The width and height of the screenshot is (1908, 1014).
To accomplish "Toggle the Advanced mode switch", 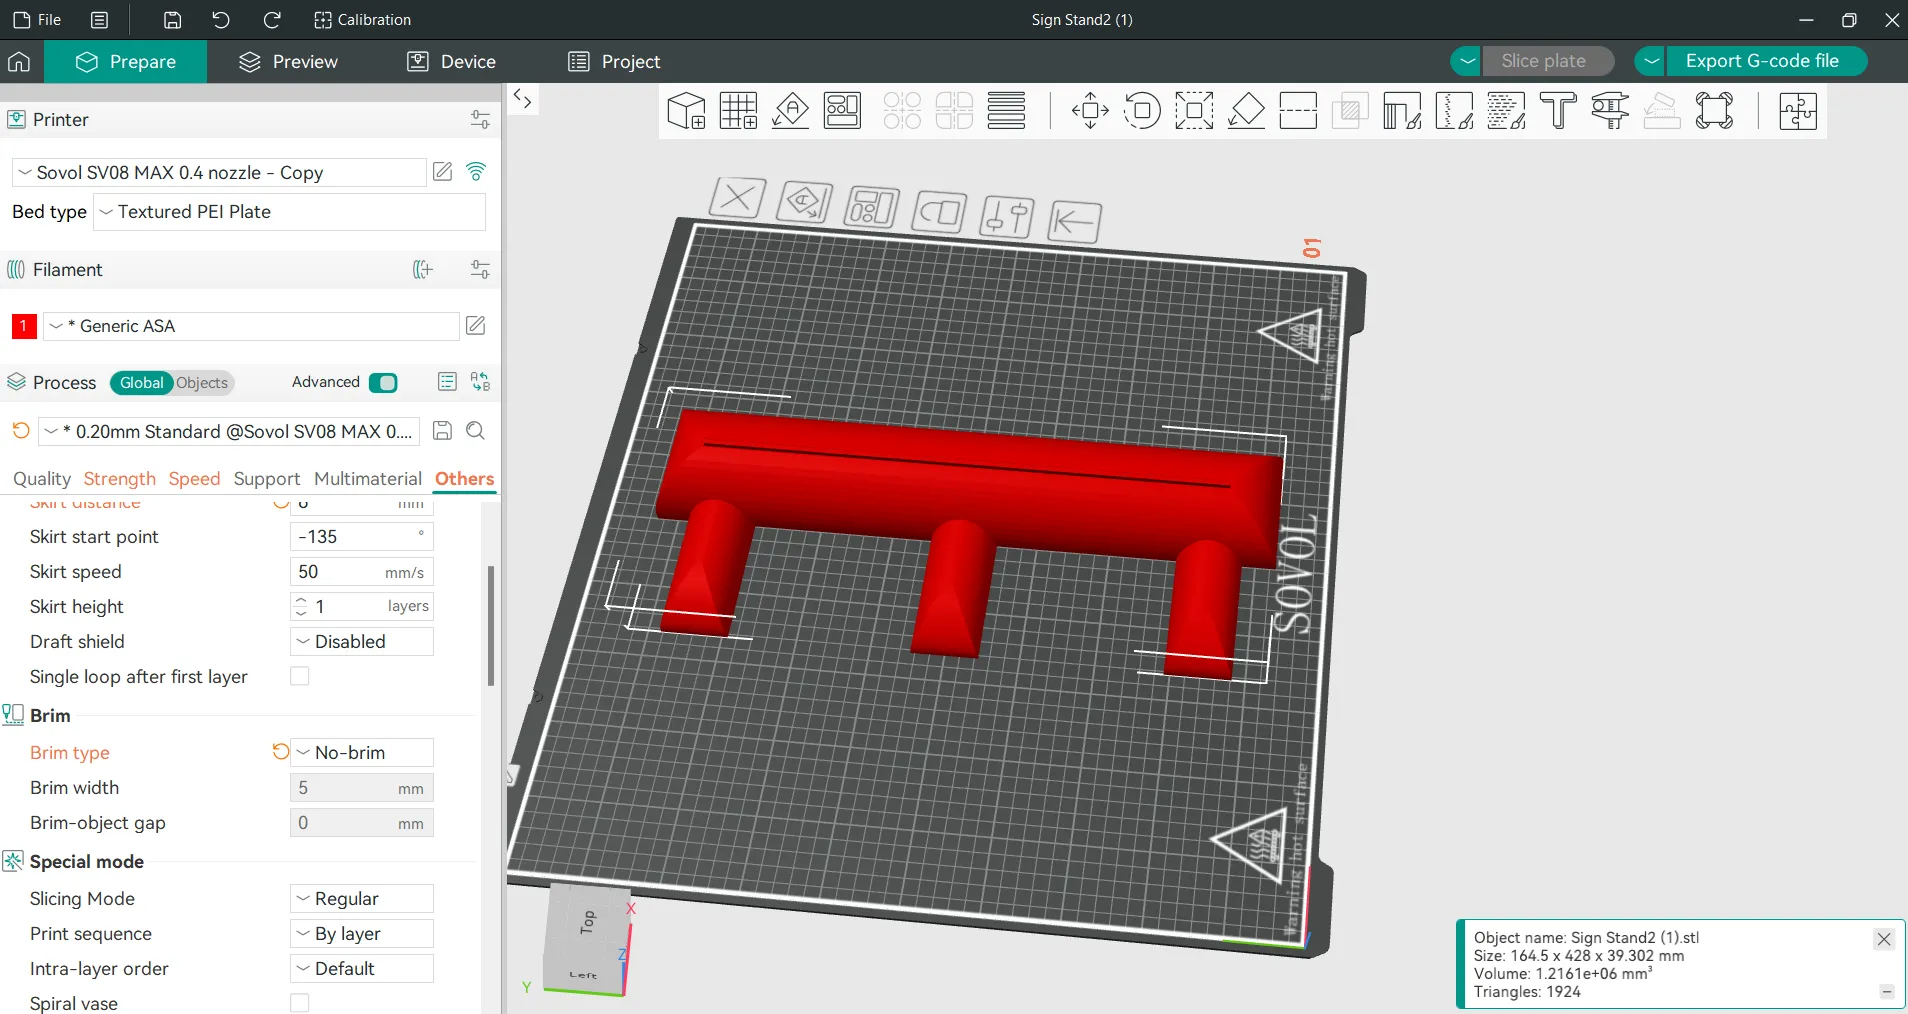I will (x=383, y=382).
